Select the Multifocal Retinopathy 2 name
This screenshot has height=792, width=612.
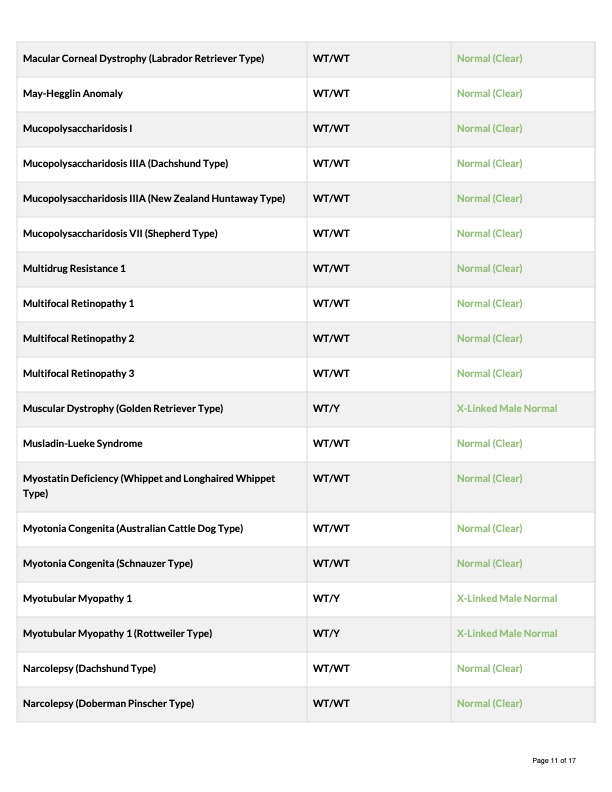78,338
